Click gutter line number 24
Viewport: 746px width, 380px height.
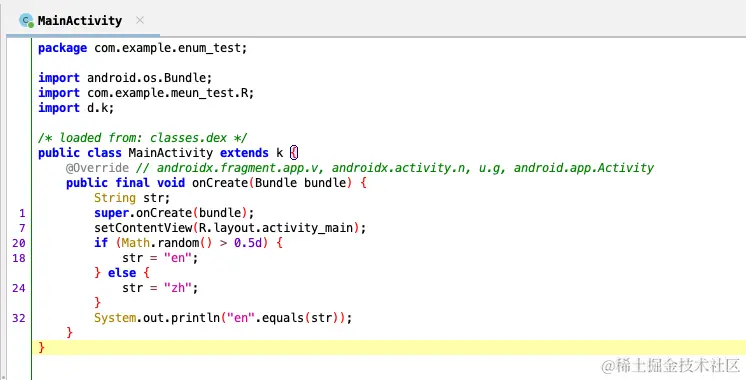[19, 288]
